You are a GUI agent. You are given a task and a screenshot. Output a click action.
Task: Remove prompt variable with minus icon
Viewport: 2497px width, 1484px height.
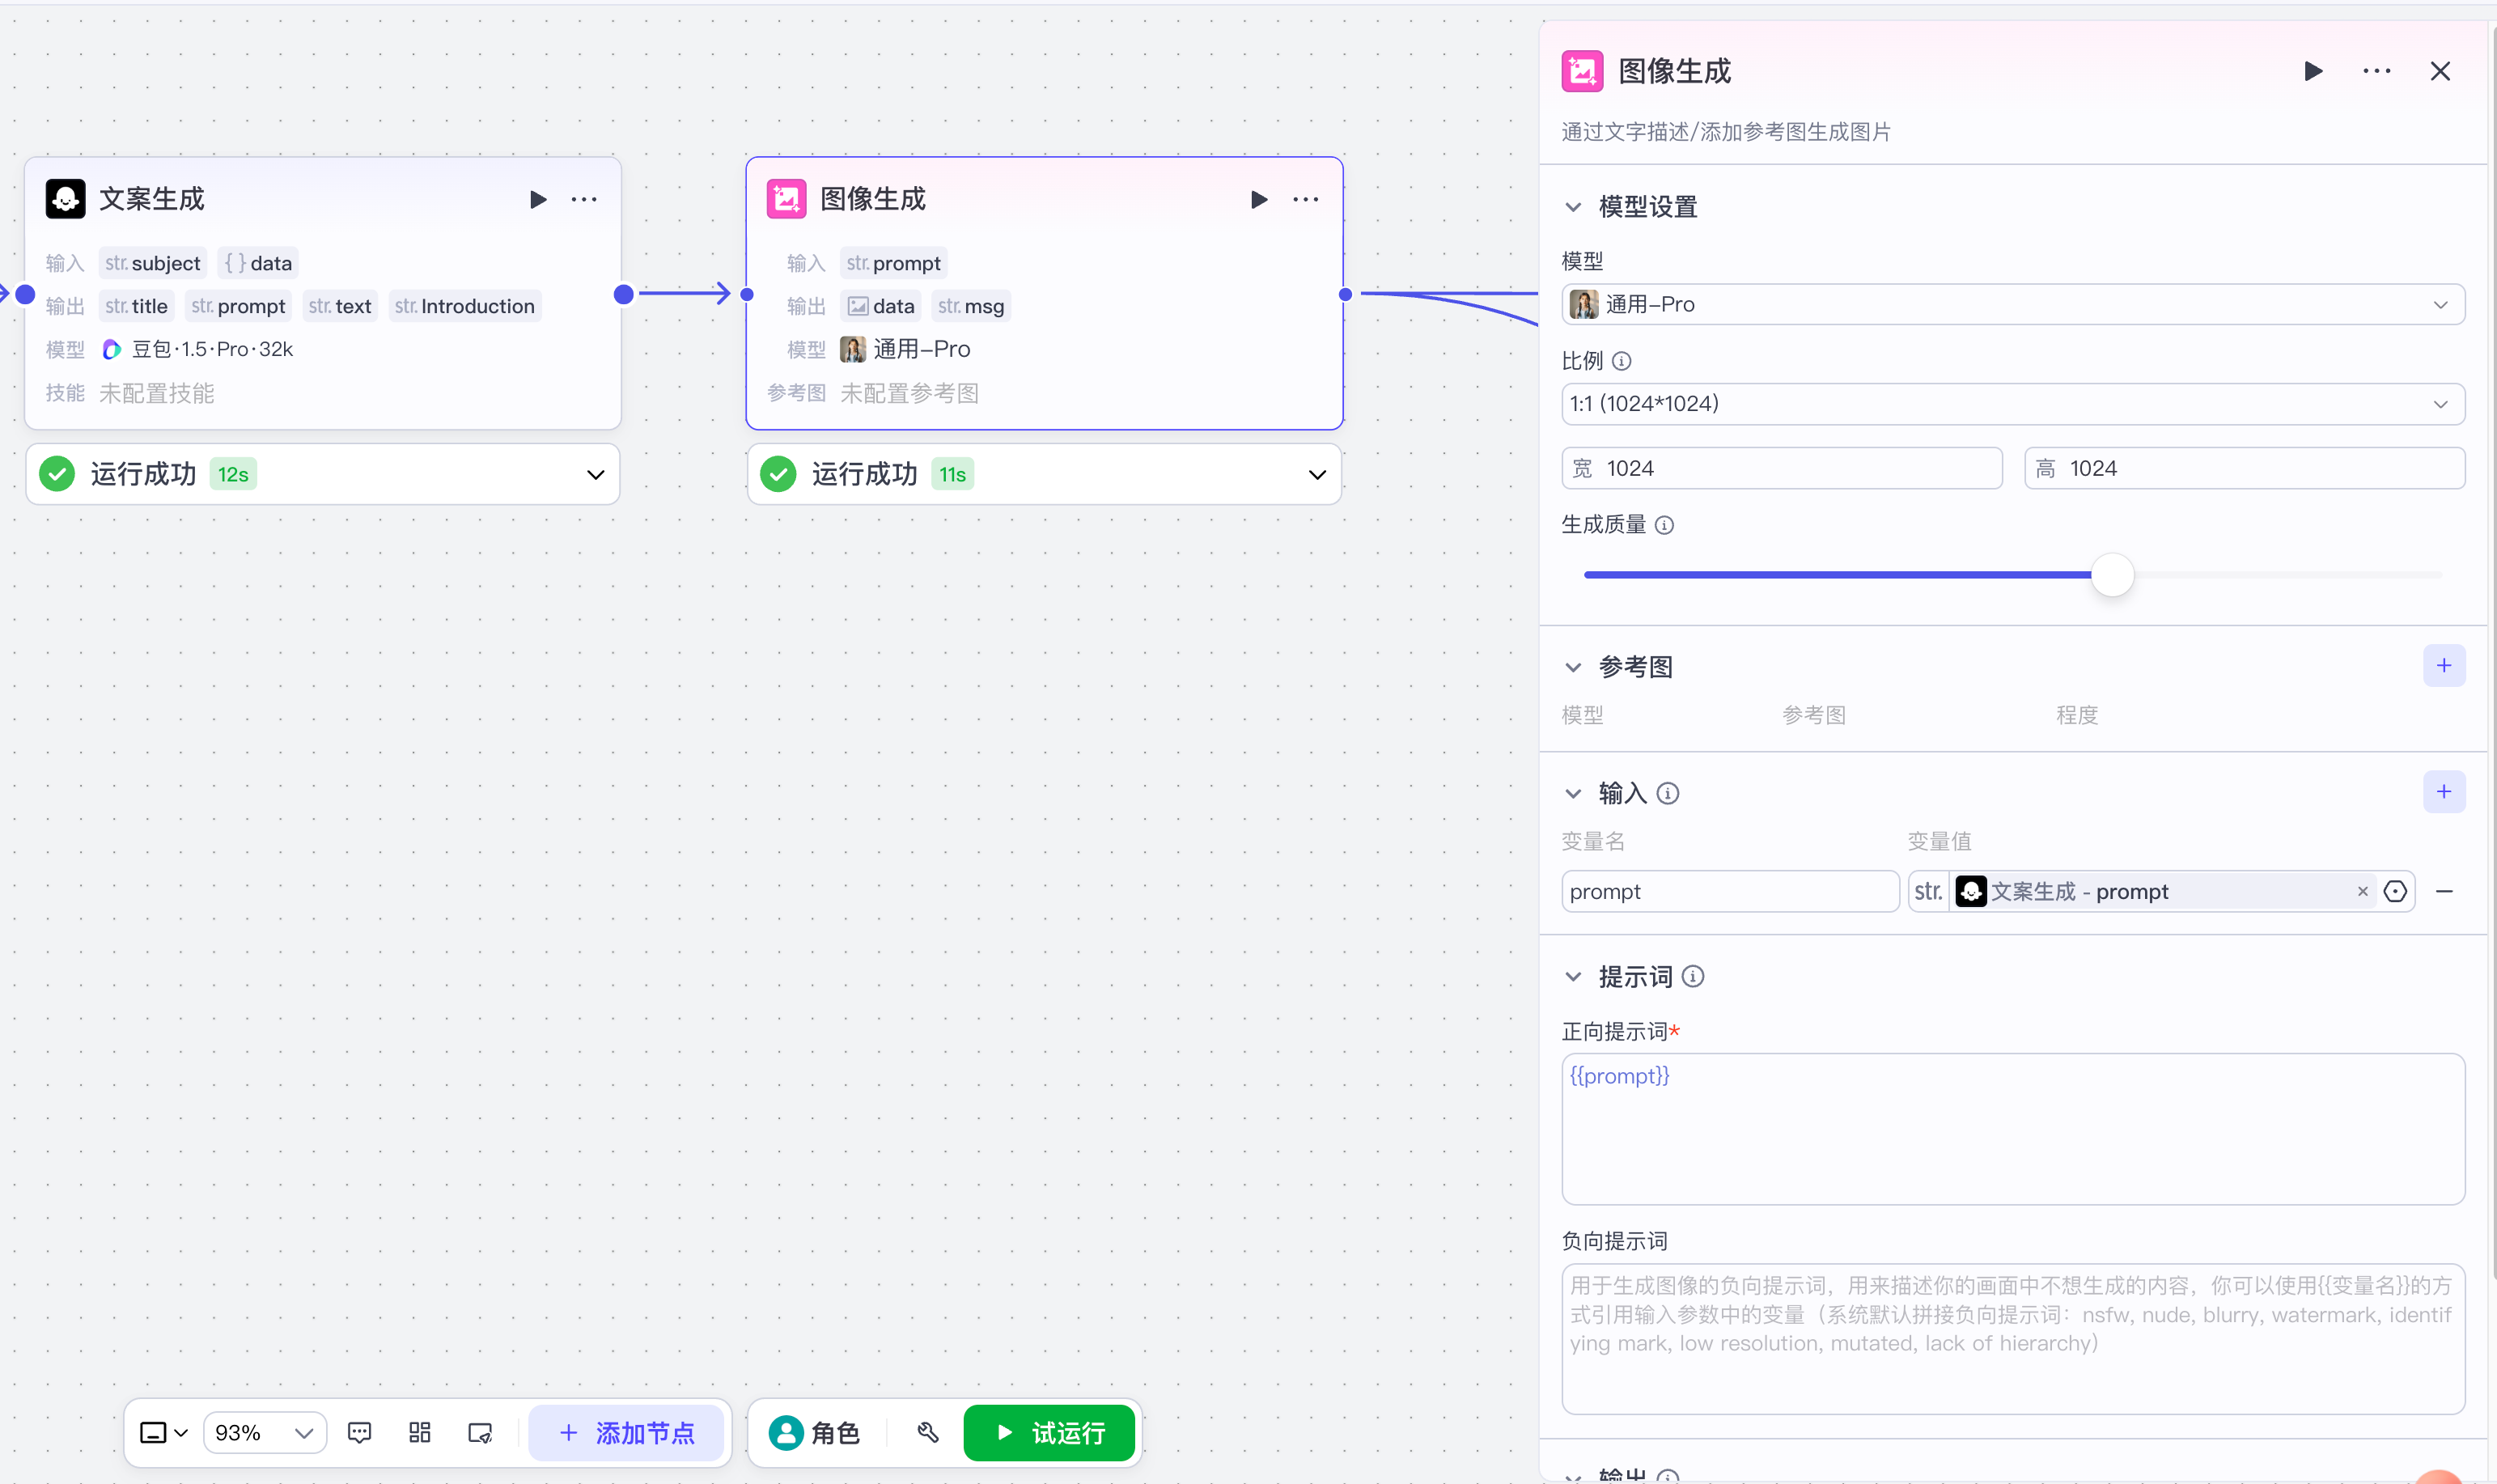click(x=2444, y=891)
